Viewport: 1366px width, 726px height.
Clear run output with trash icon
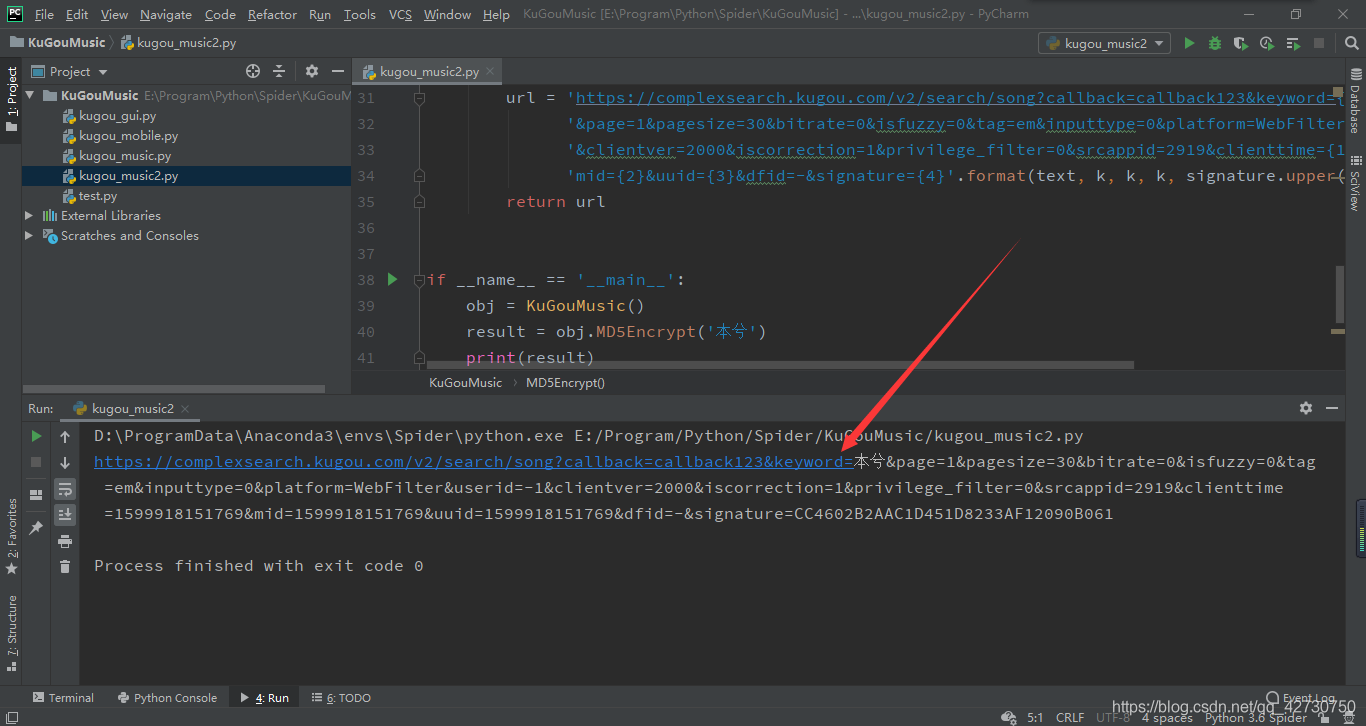tap(65, 566)
